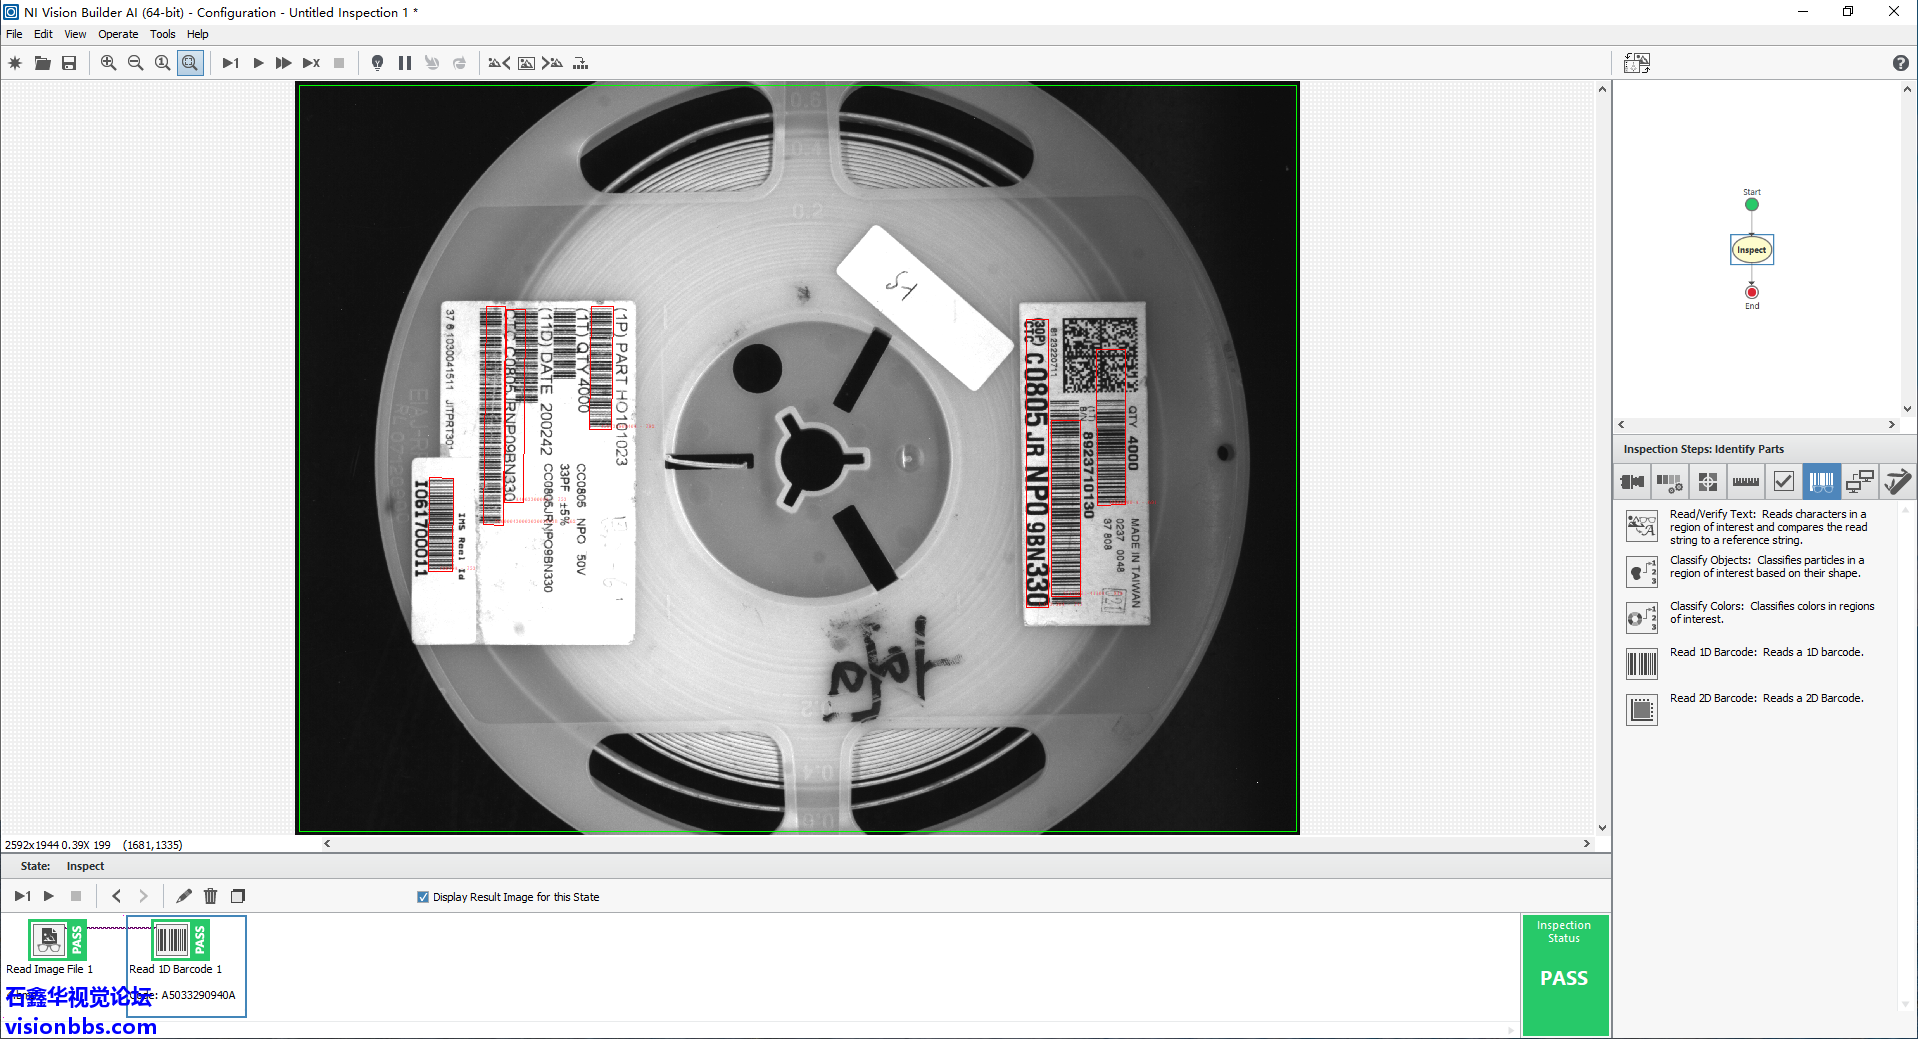Open the File menu
1918x1039 pixels.
[x=14, y=34]
